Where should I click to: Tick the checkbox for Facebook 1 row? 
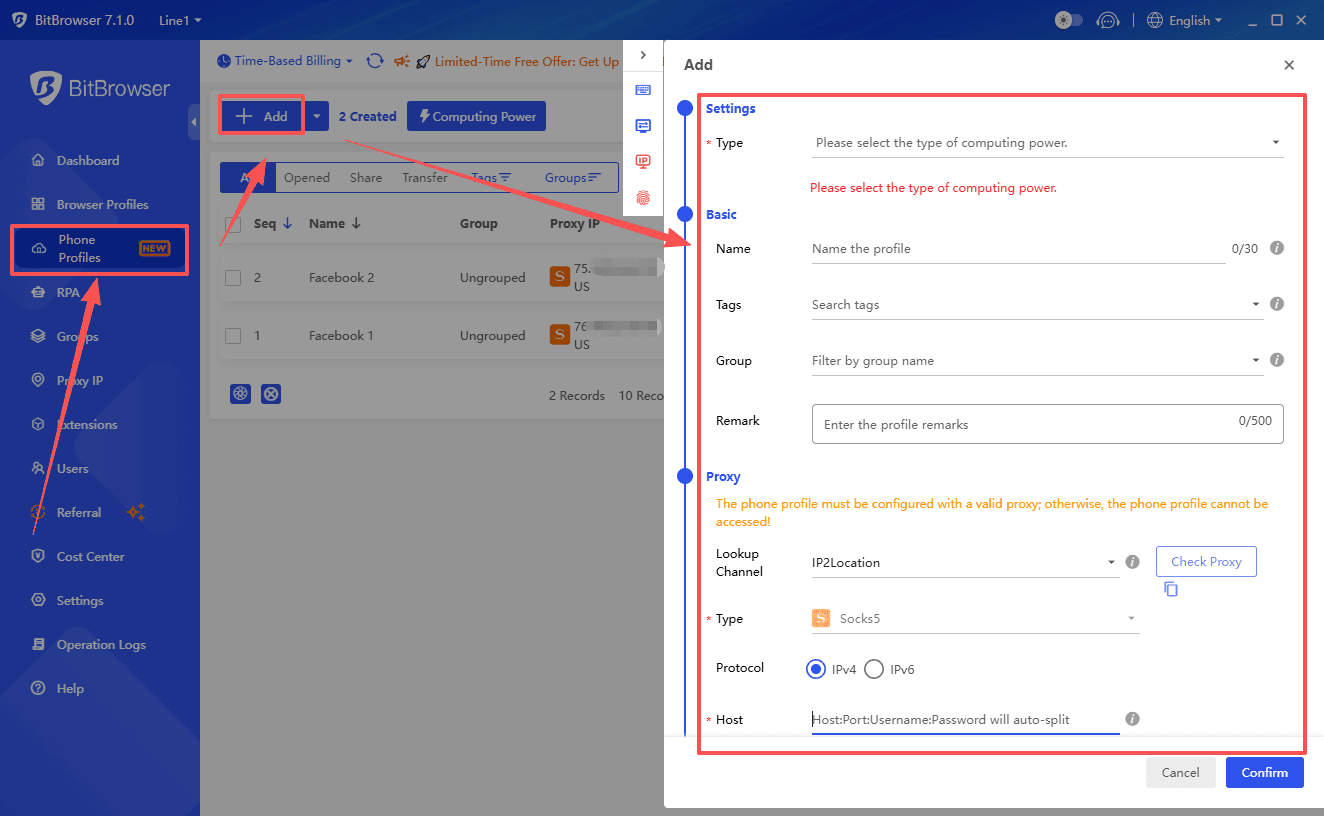[x=233, y=336]
